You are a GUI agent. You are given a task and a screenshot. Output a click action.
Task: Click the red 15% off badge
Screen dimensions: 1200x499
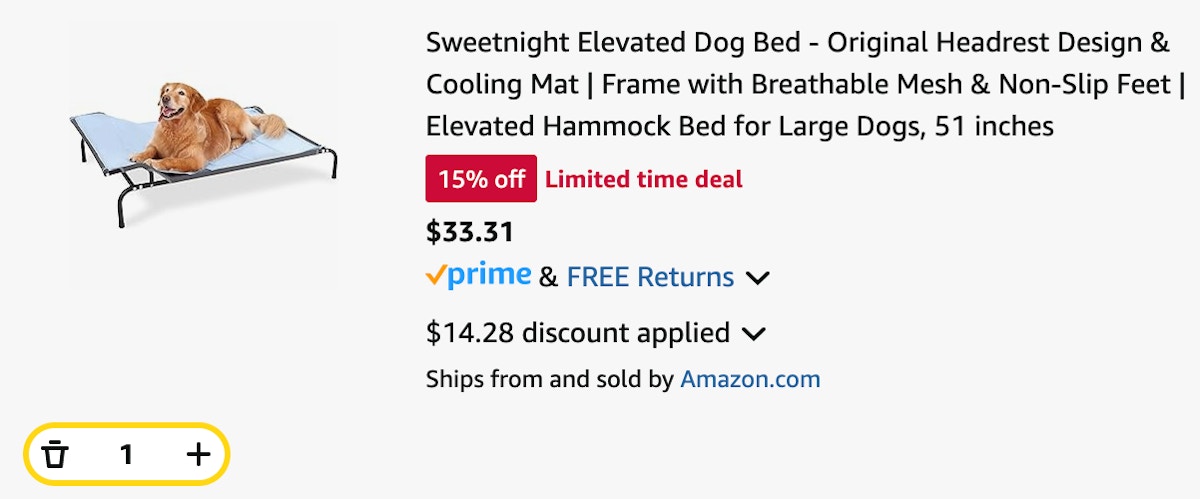(x=481, y=179)
